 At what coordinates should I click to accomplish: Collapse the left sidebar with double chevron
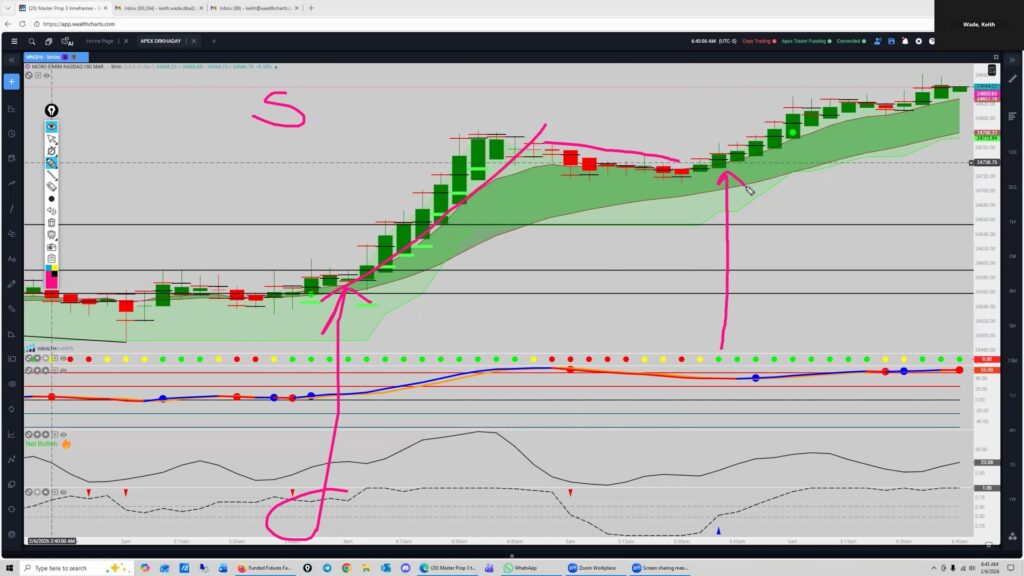10,59
